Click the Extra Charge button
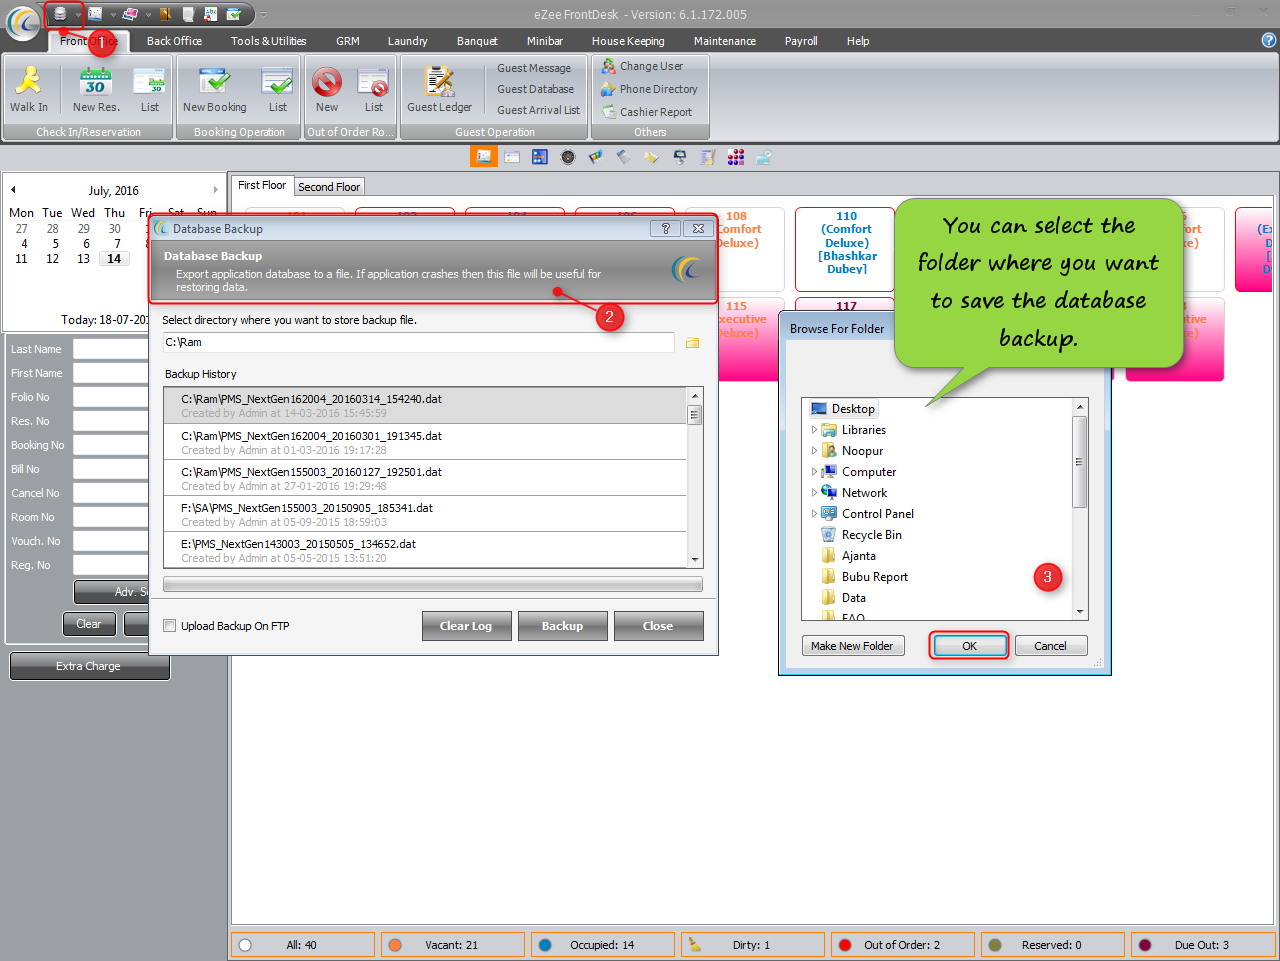1280x961 pixels. [x=89, y=666]
